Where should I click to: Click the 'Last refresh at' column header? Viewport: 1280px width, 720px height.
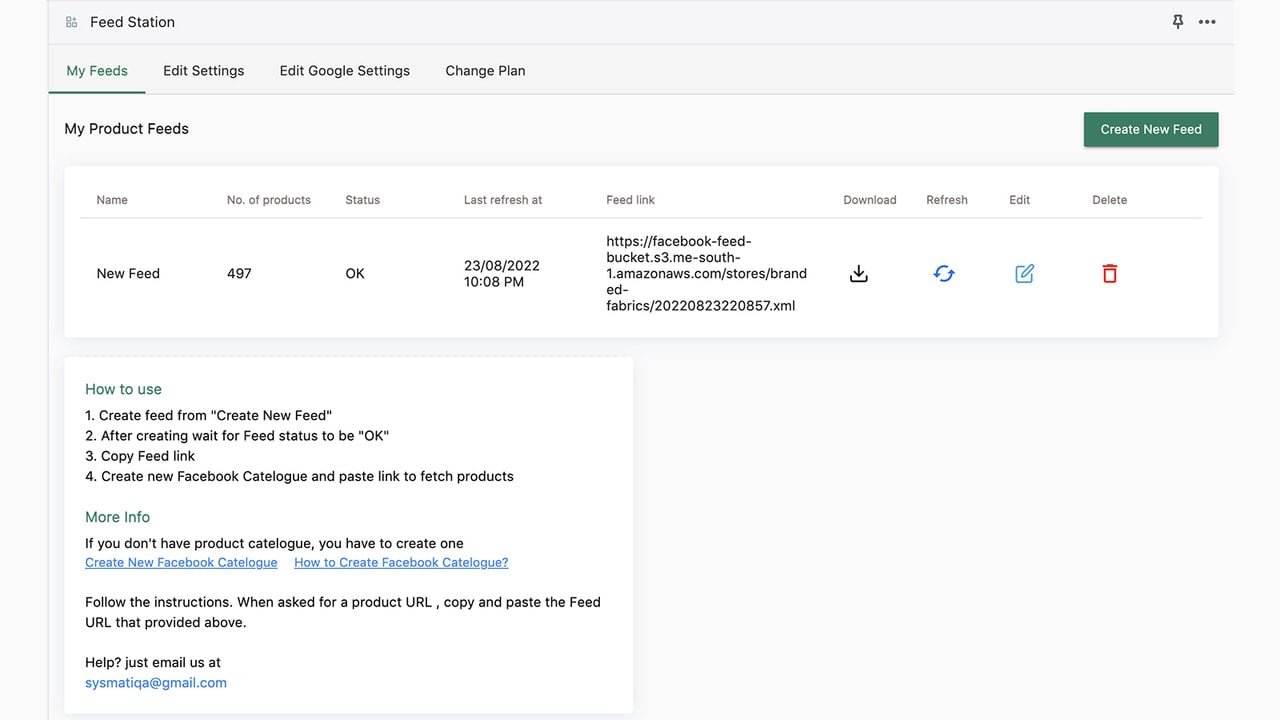tap(503, 200)
